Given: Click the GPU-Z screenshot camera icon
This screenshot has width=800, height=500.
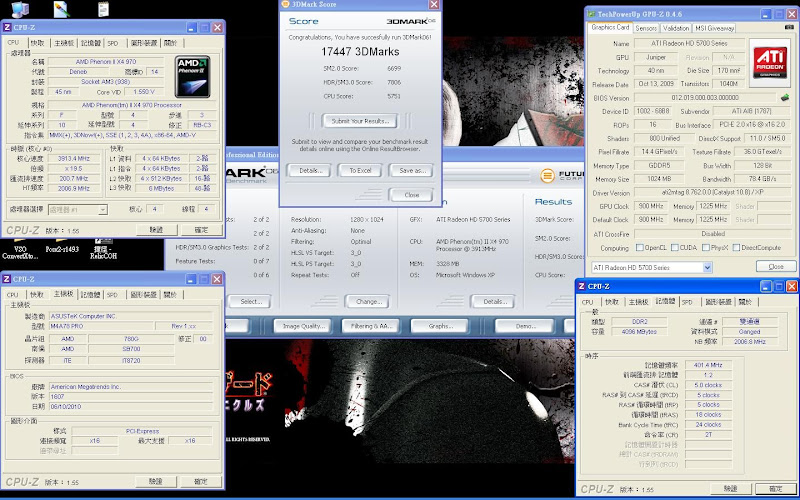Looking at the screenshot, I should [790, 28].
